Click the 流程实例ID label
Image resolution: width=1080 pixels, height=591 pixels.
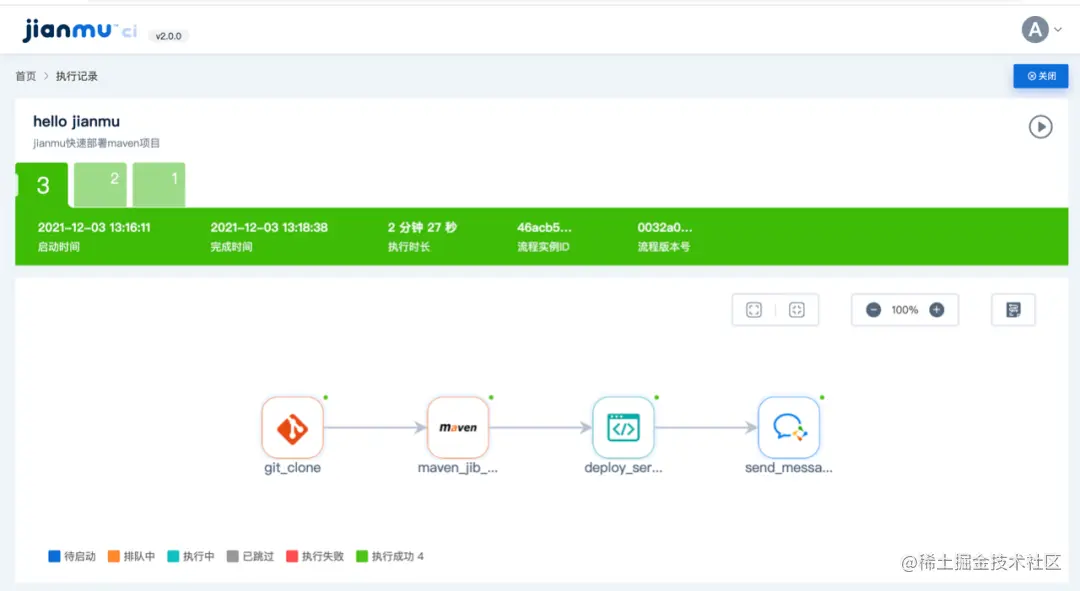point(543,247)
